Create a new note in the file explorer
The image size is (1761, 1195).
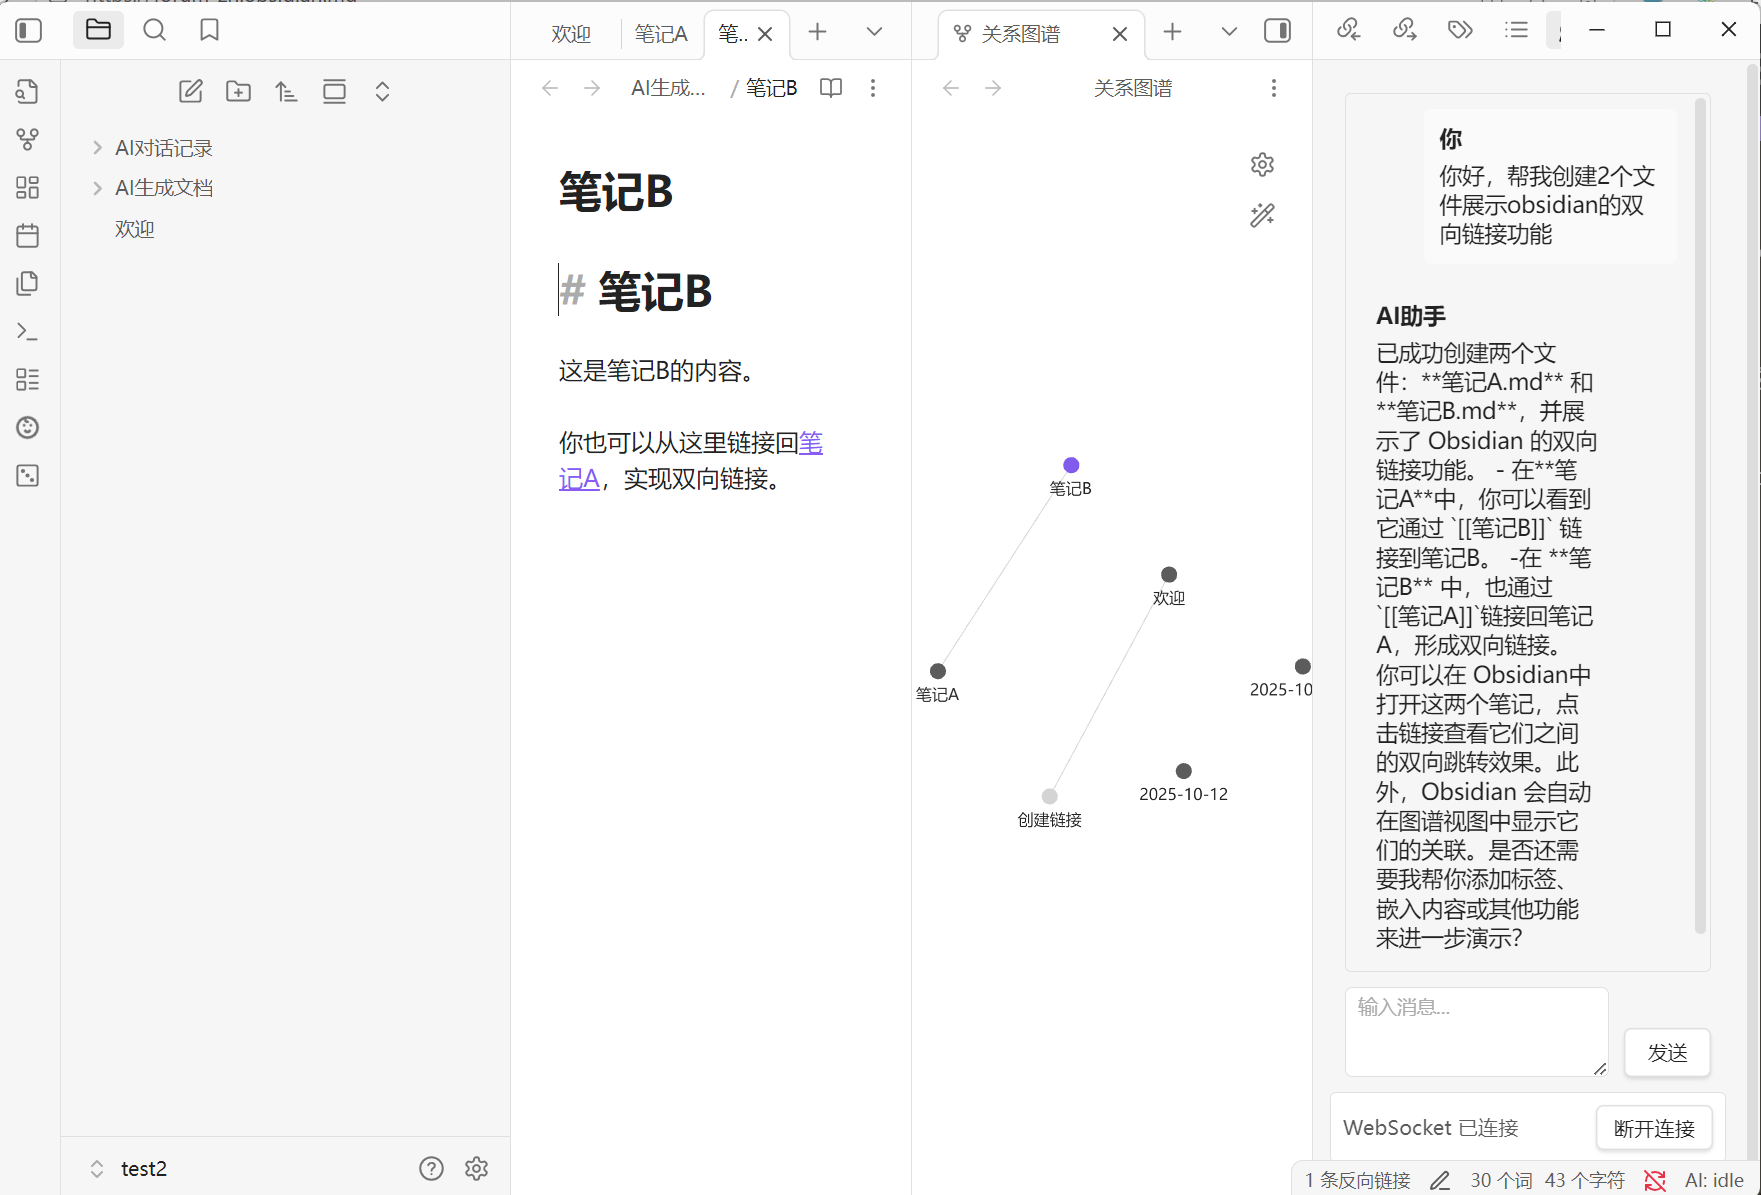click(190, 92)
